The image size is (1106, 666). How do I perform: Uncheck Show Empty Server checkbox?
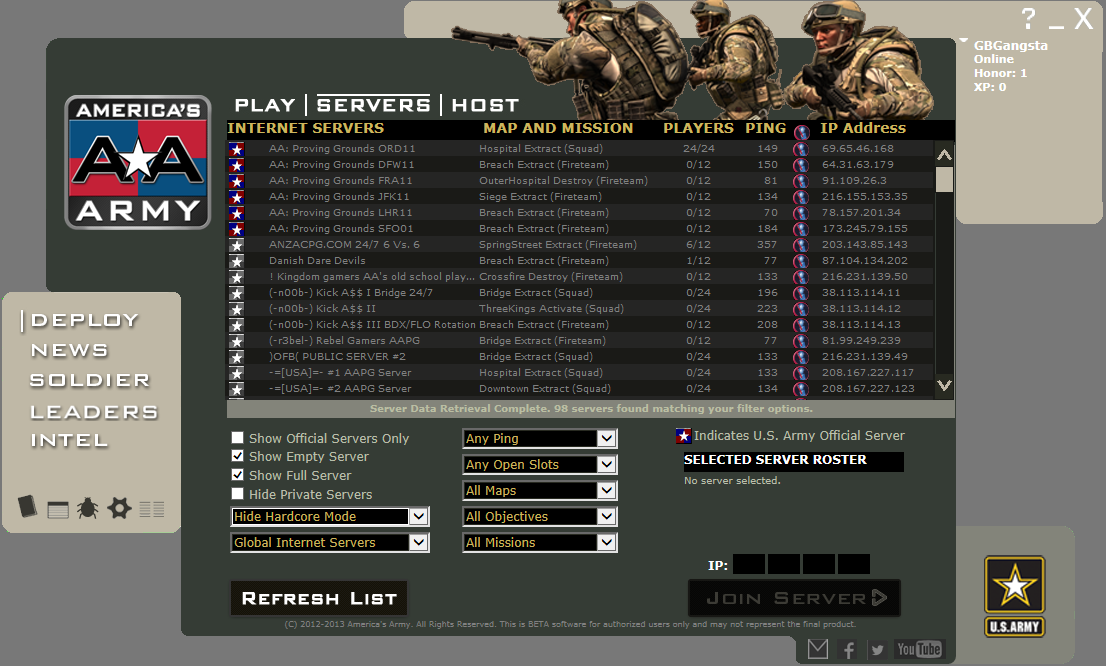tap(238, 456)
